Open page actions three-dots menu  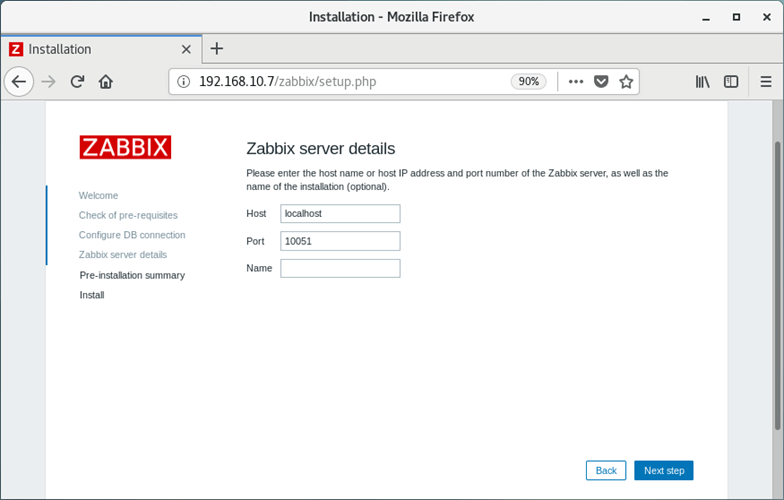click(576, 82)
